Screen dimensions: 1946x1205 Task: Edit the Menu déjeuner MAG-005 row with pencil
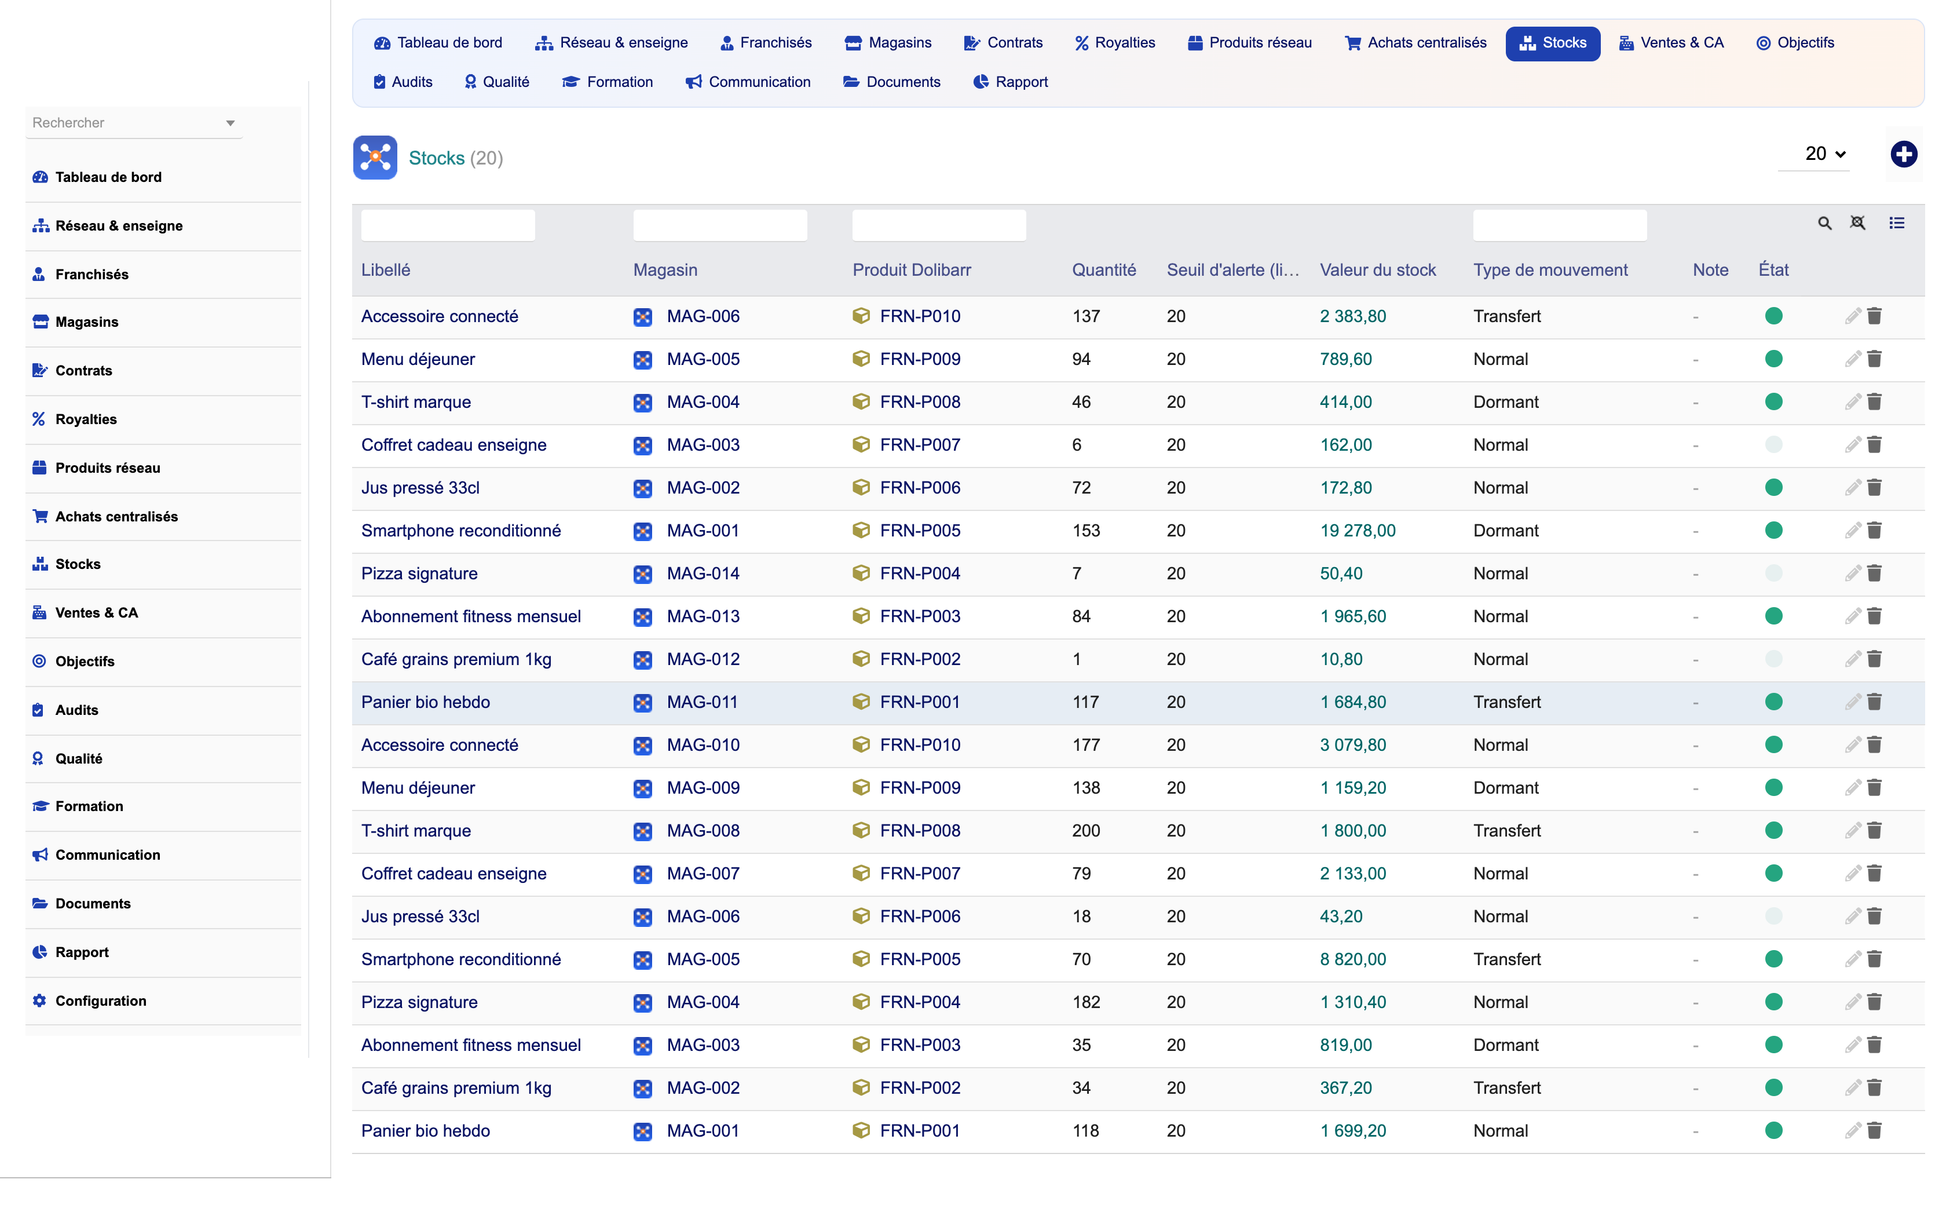coord(1852,359)
